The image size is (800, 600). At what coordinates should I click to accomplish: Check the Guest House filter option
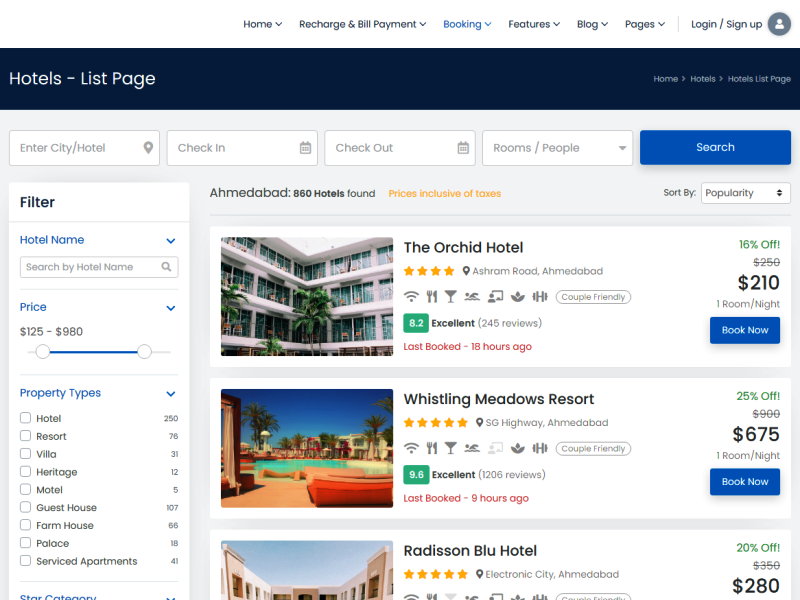[25, 507]
